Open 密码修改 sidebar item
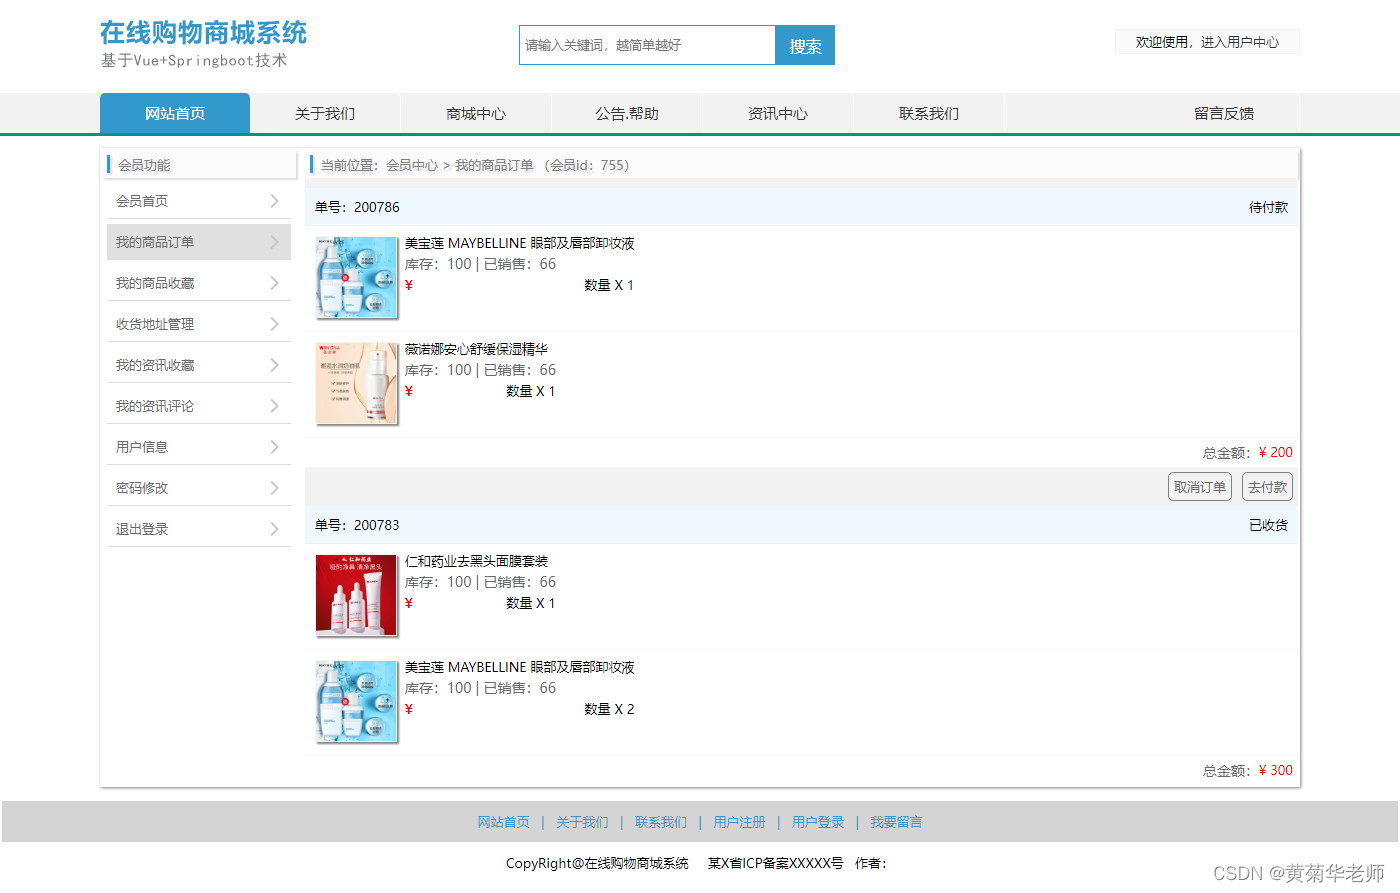This screenshot has width=1400, height=893. coord(199,488)
